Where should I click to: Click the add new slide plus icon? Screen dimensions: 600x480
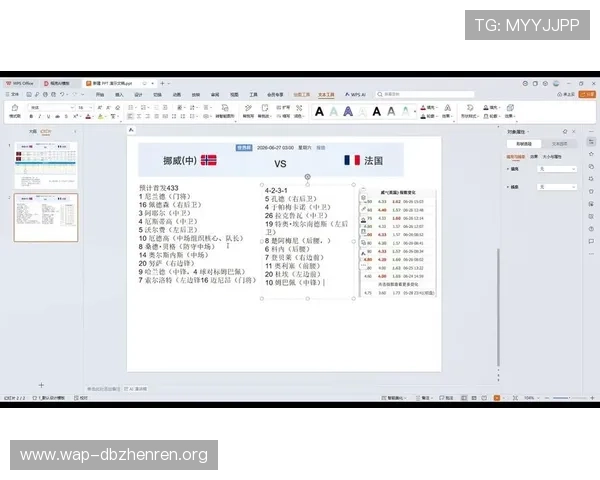click(x=41, y=385)
